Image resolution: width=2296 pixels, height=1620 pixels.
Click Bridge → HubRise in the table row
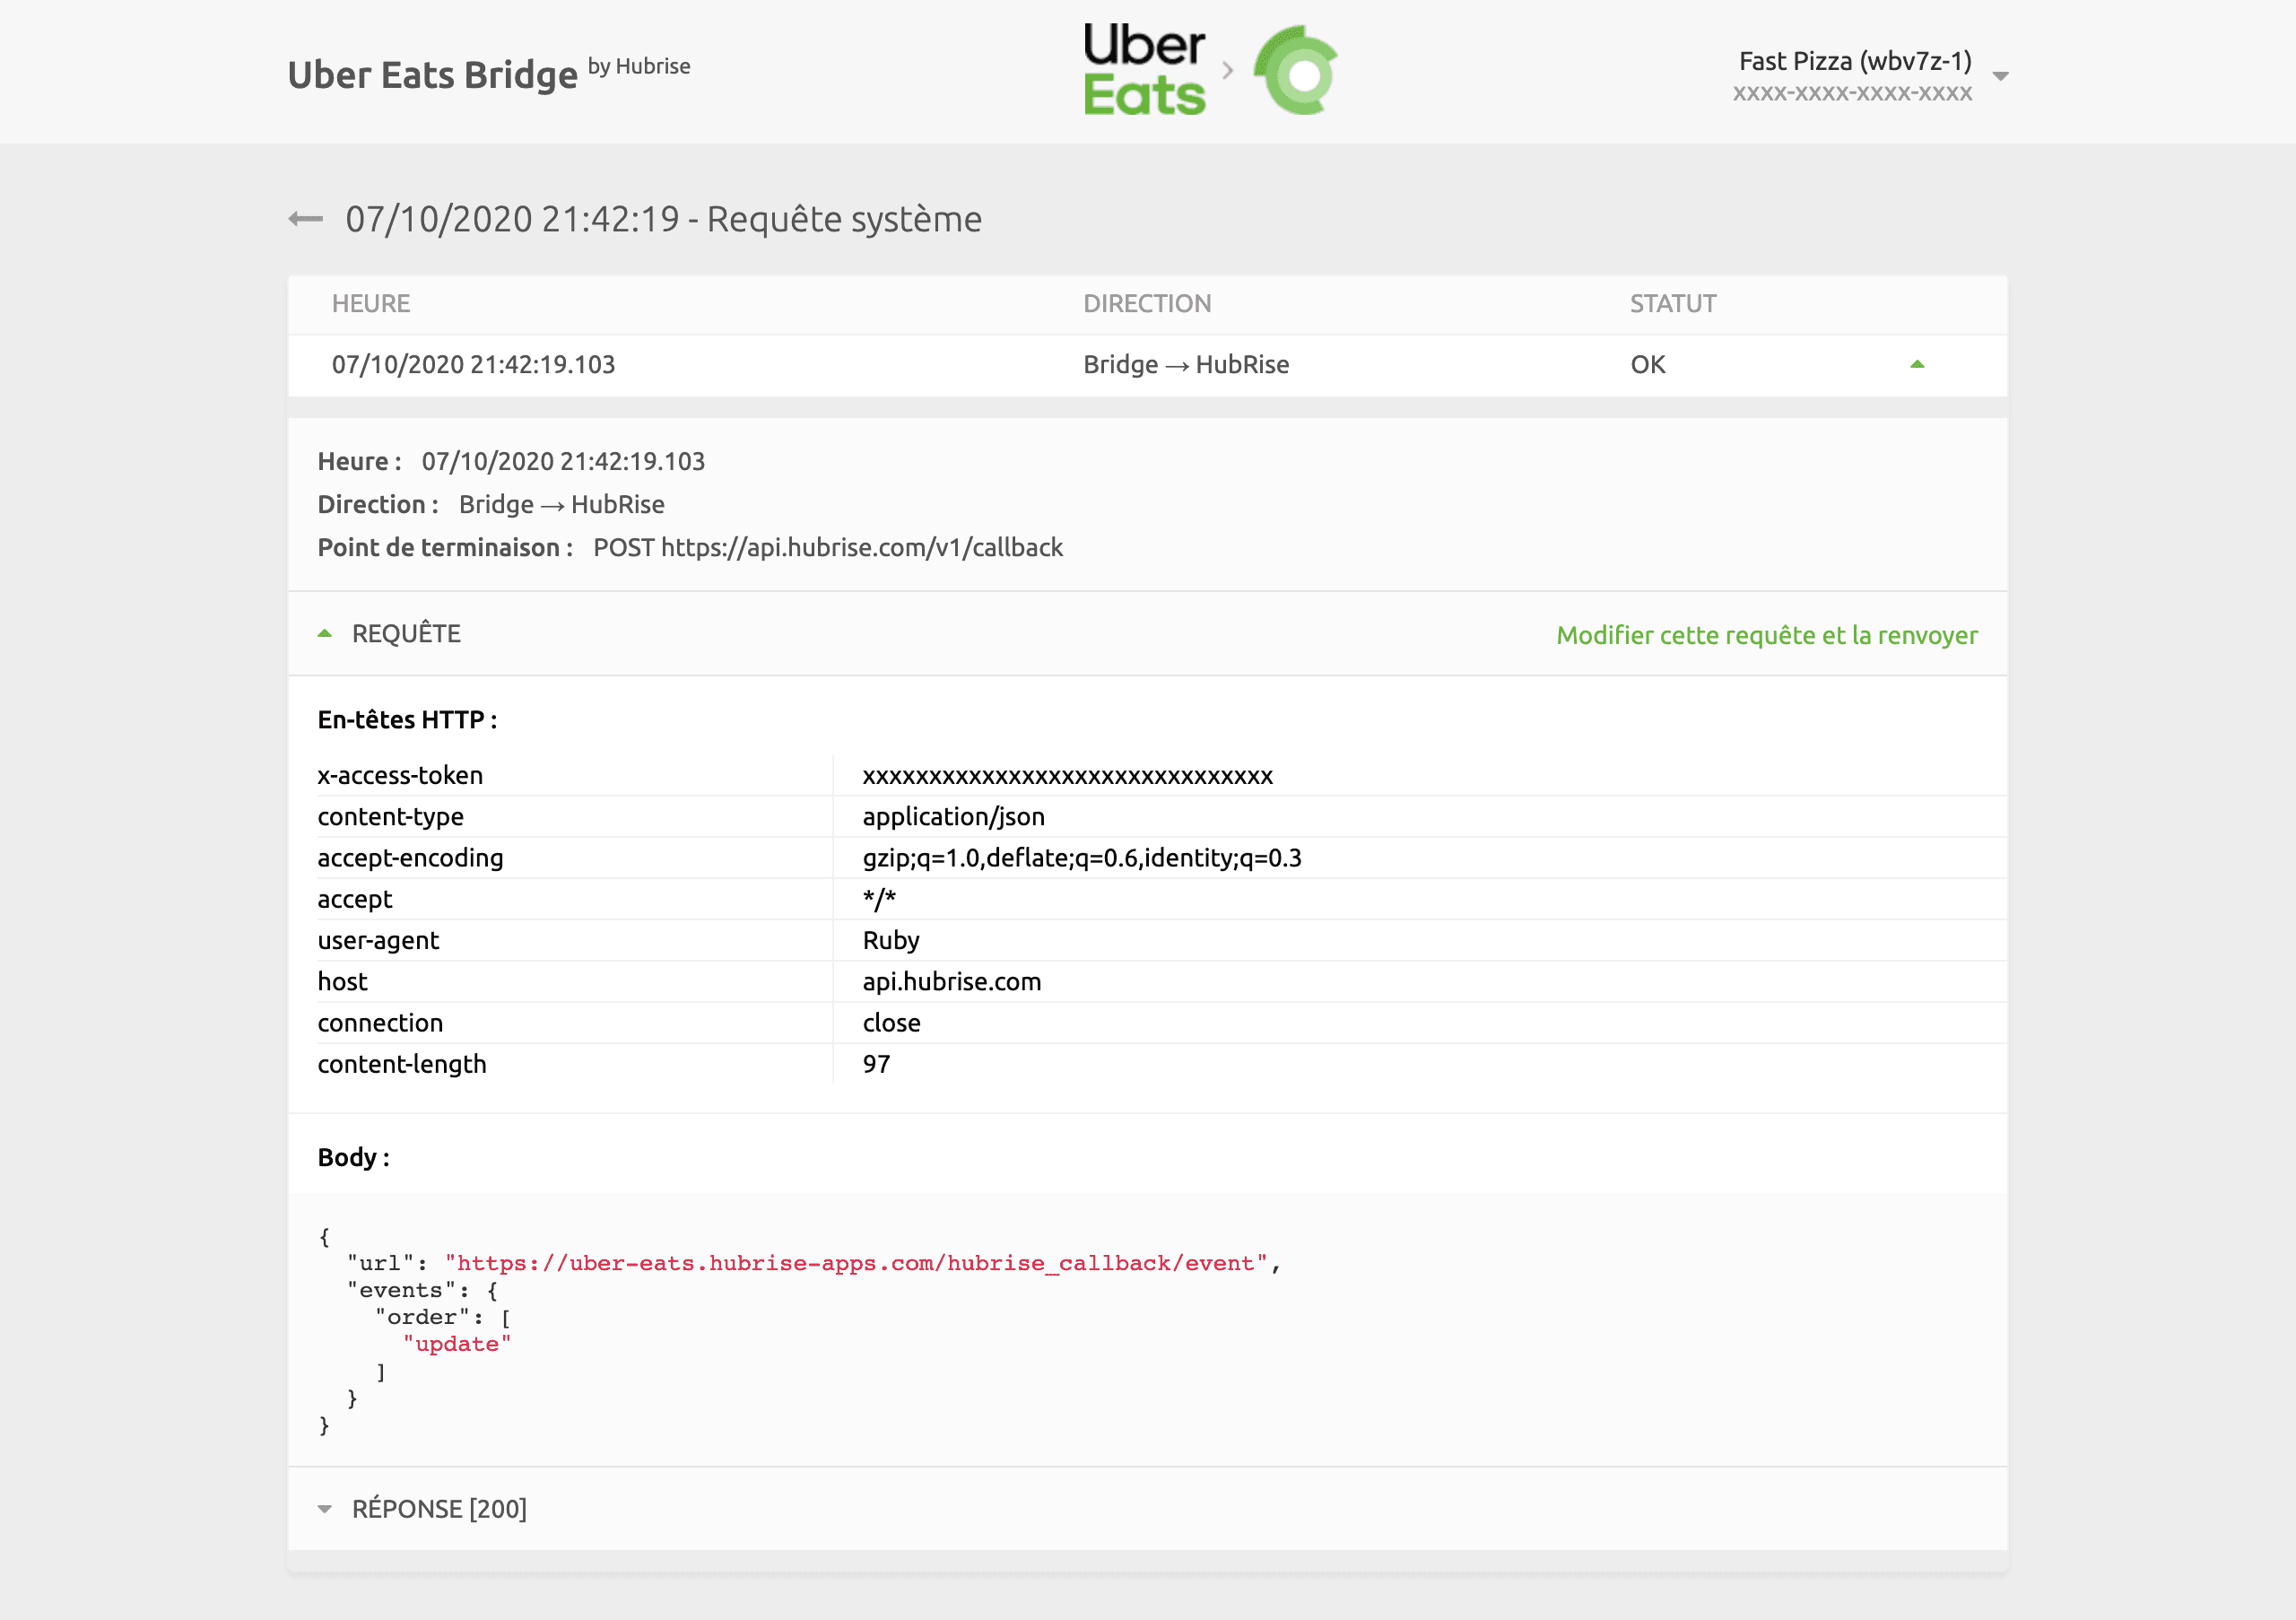1186,365
